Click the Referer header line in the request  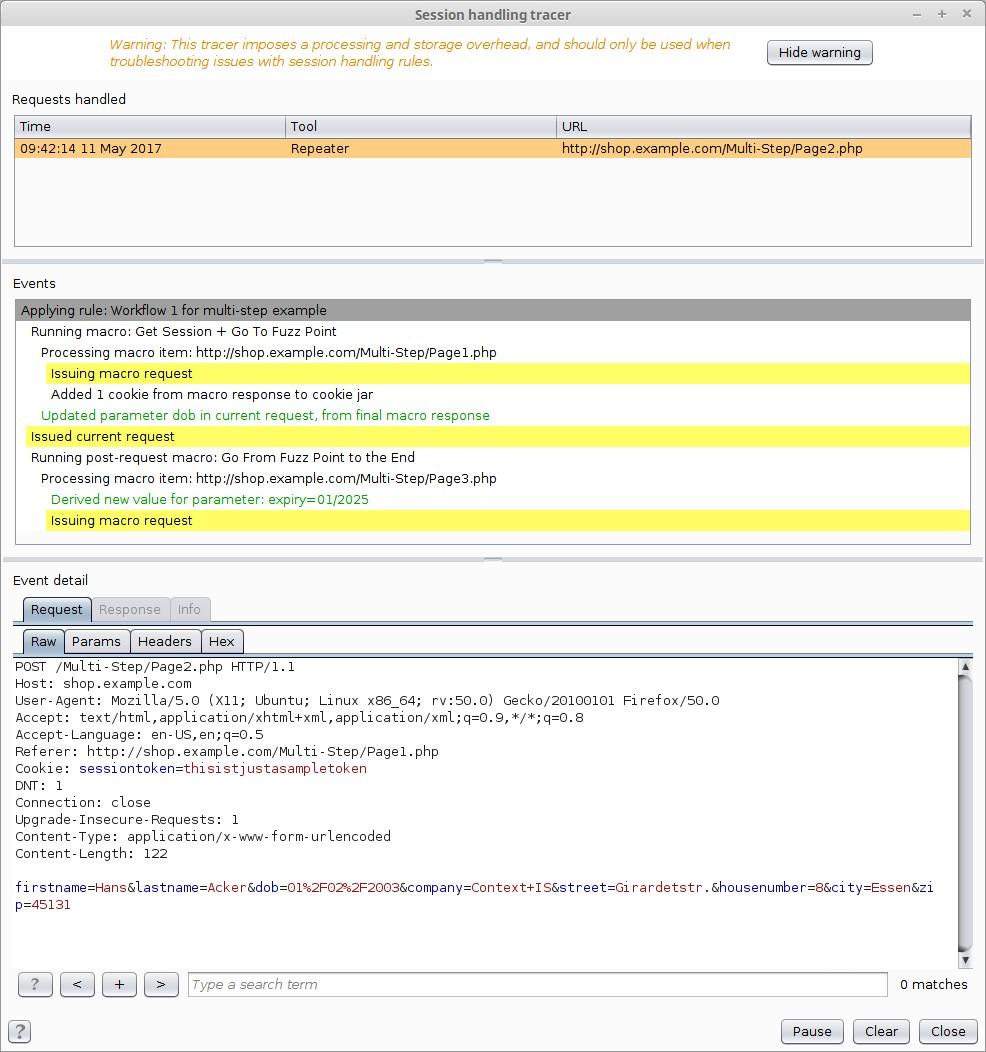(227, 751)
